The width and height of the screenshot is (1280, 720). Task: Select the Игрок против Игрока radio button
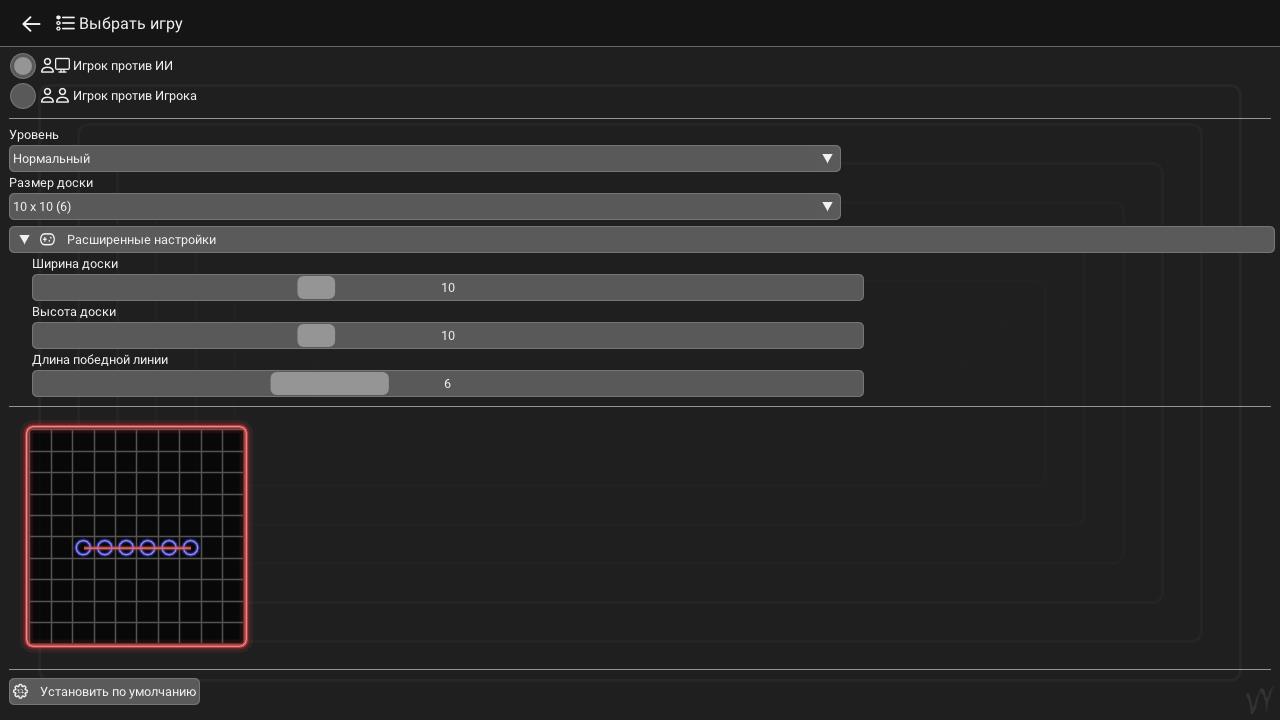(x=22, y=96)
